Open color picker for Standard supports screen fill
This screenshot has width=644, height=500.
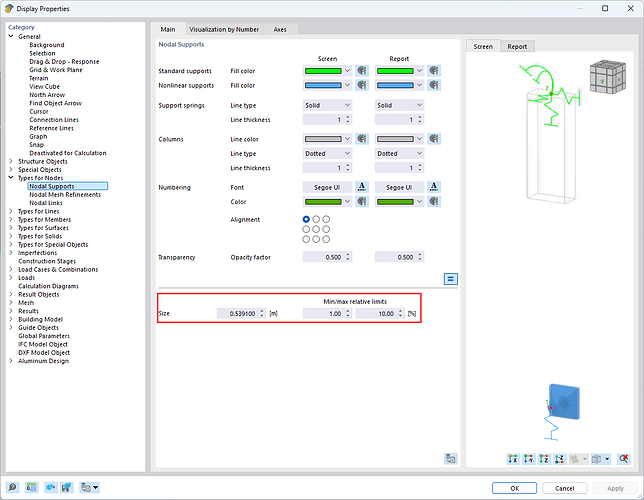click(361, 71)
